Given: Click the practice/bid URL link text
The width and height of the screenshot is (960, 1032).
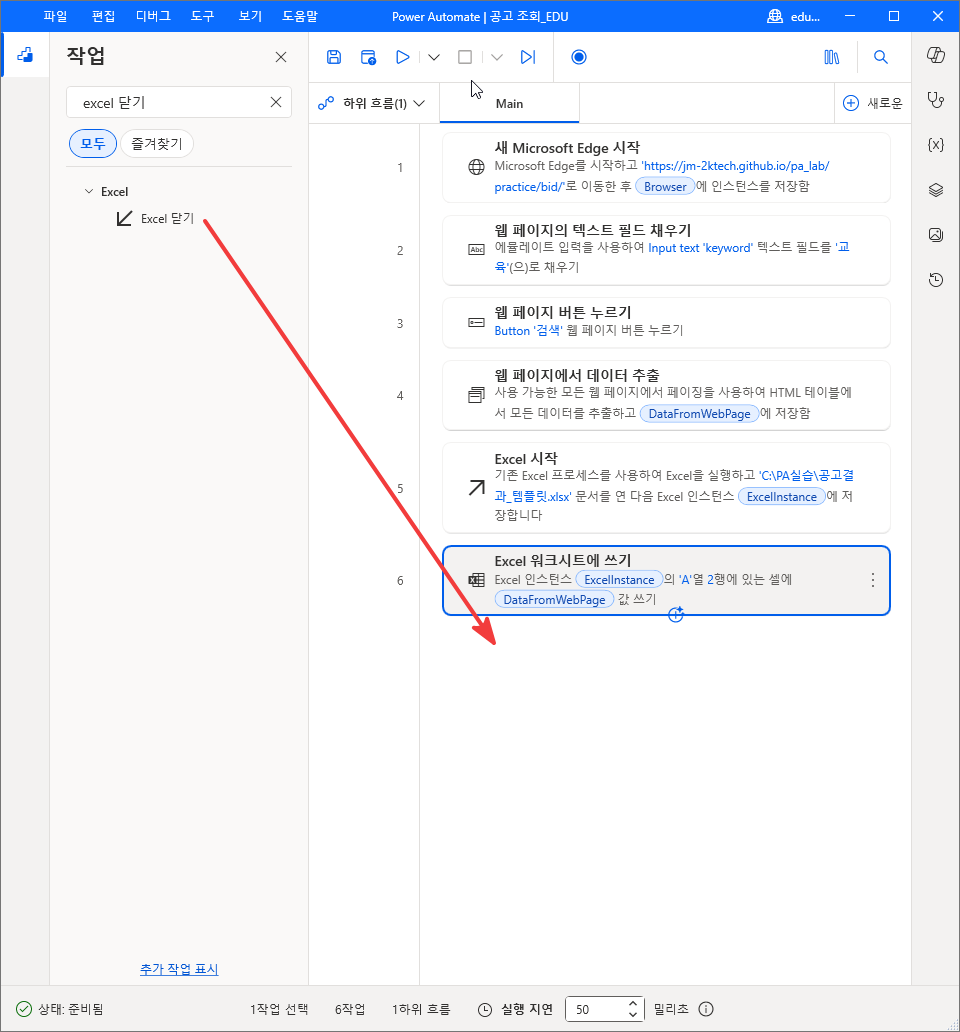Looking at the screenshot, I should coord(528,187).
